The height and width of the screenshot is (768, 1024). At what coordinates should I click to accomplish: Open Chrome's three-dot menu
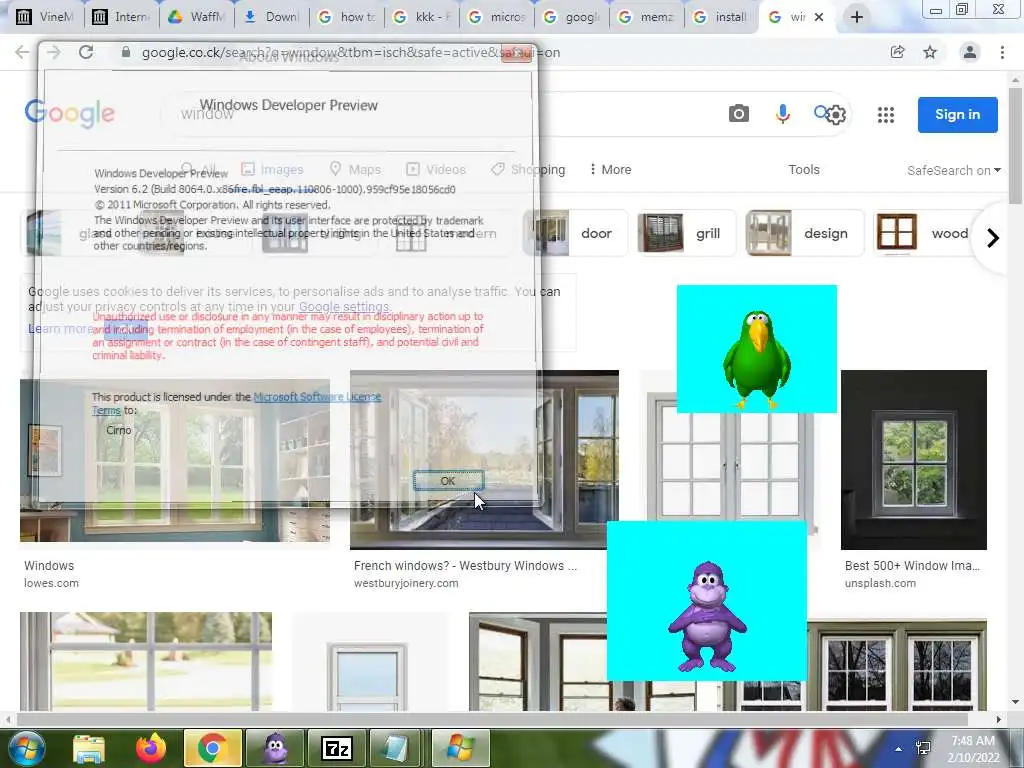(x=1002, y=52)
